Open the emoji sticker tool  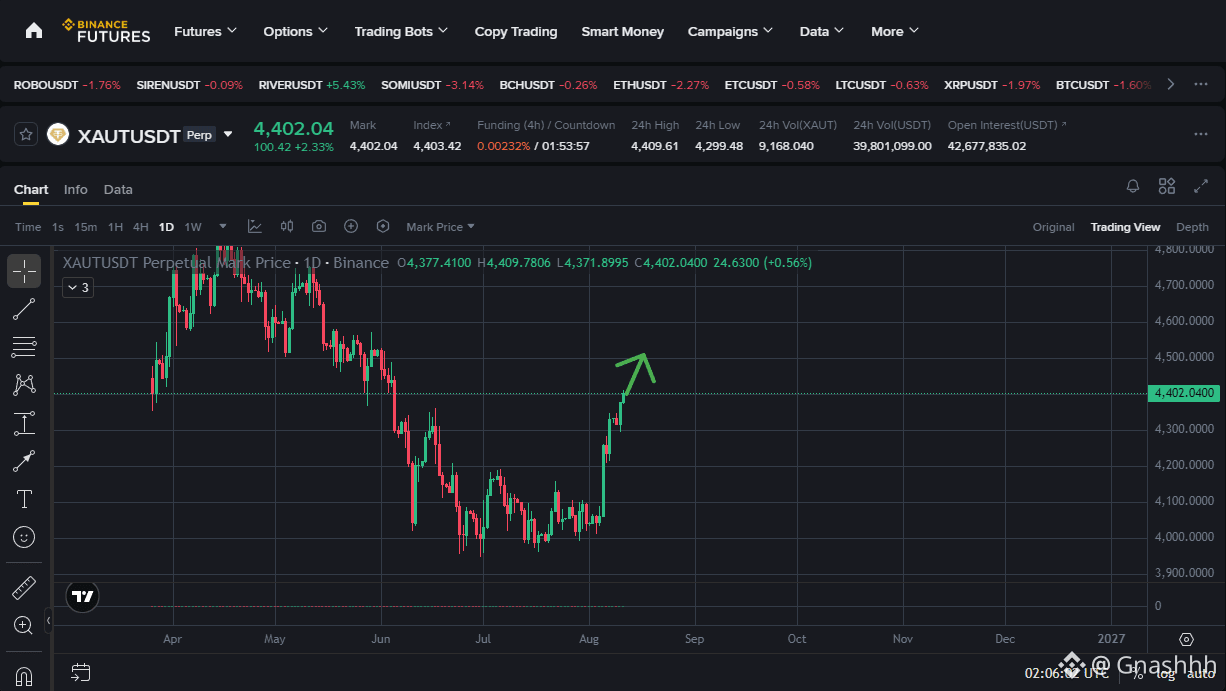click(24, 537)
